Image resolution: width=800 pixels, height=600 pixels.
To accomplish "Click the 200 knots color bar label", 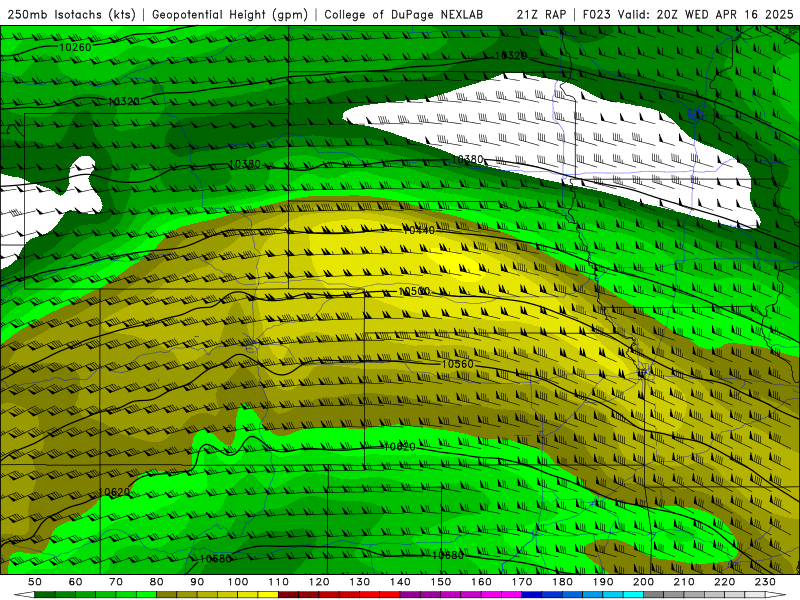I will 643,582.
